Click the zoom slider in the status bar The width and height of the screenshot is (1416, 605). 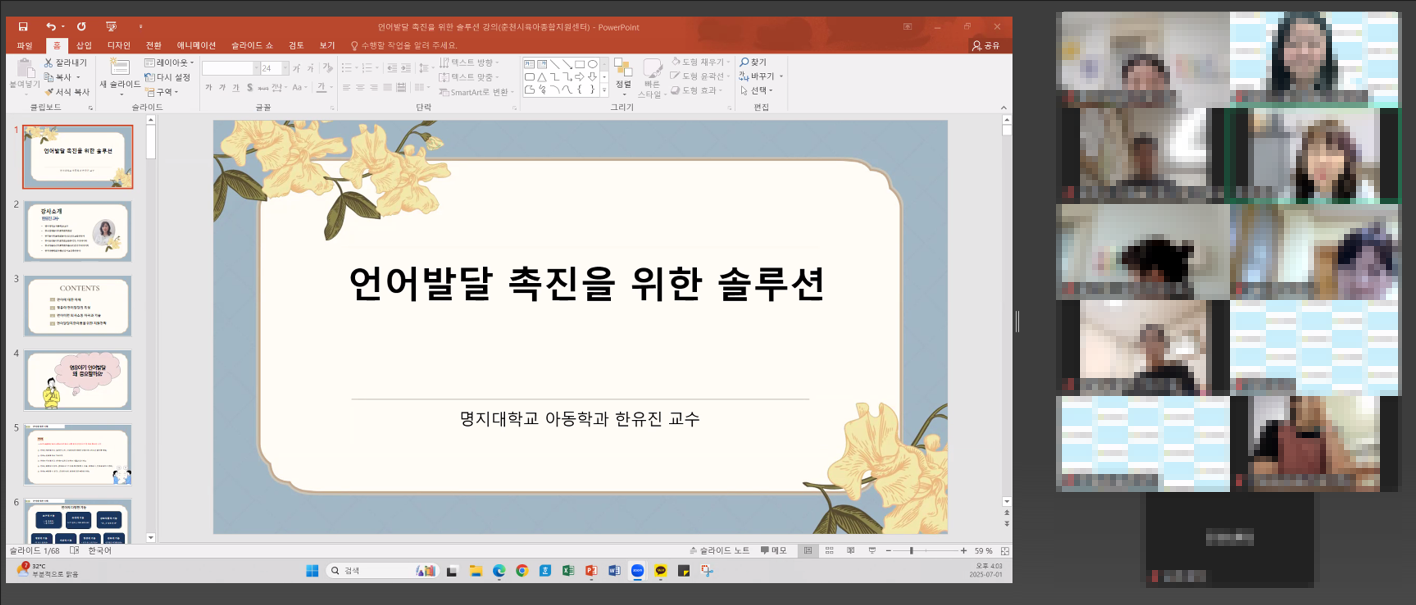coord(924,551)
